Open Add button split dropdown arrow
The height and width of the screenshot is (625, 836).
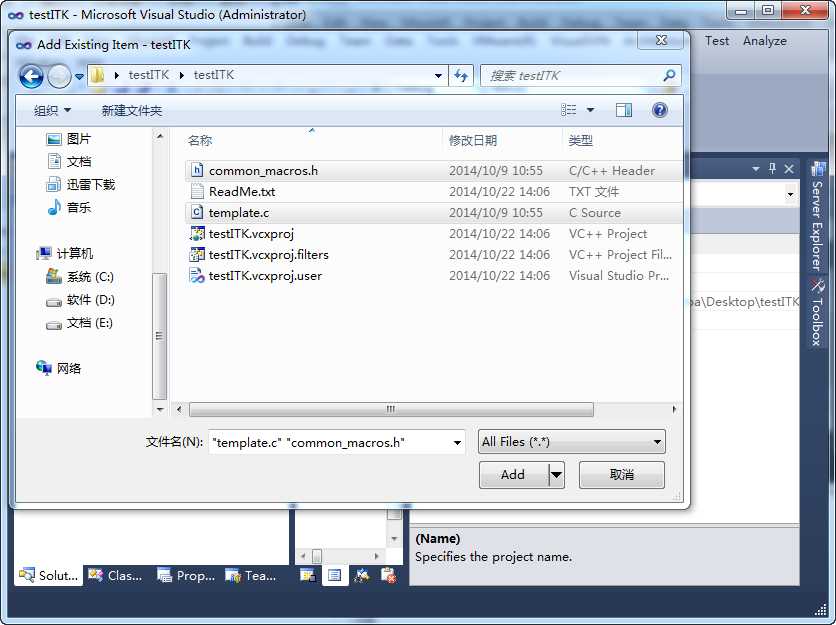[556, 475]
